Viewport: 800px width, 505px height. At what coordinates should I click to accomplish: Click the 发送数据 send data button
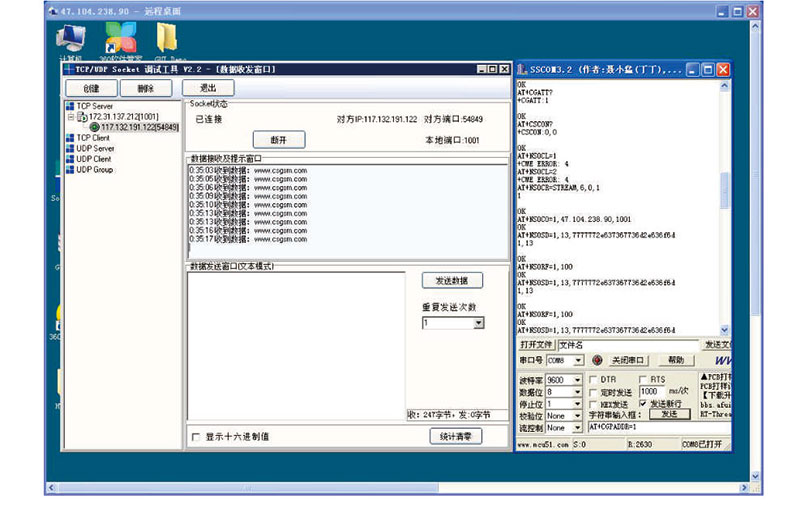click(452, 281)
